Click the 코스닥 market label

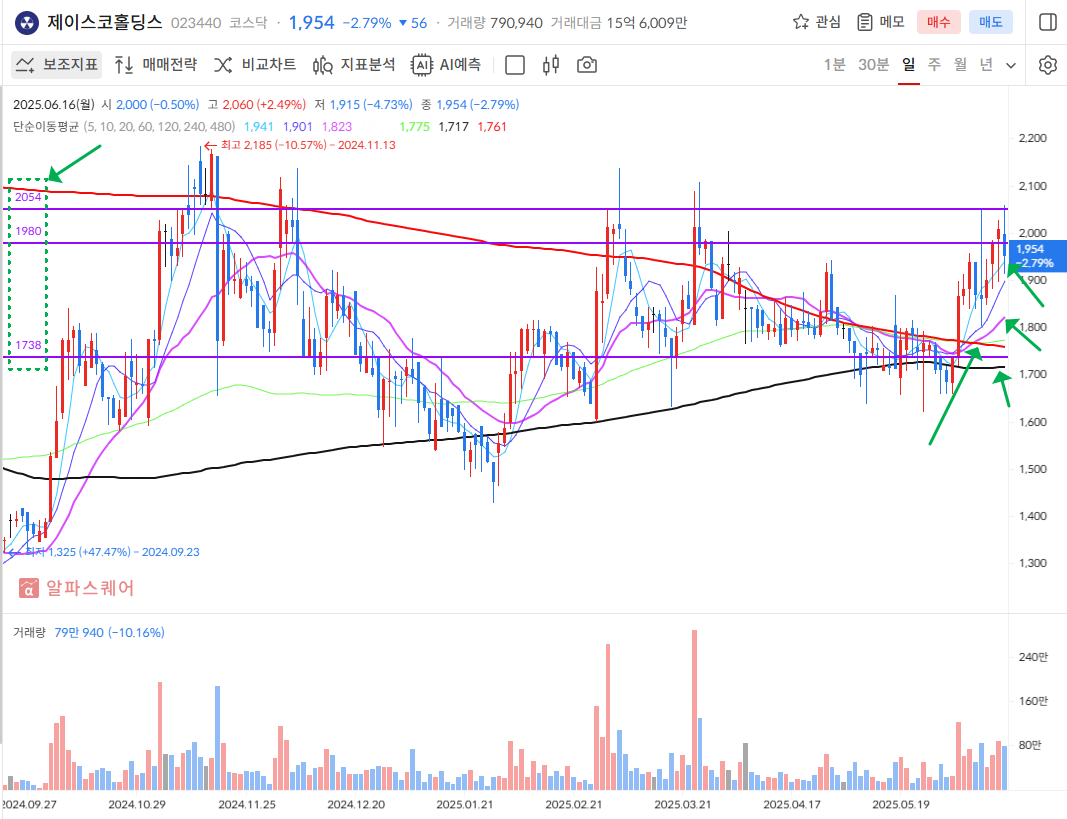248,23
